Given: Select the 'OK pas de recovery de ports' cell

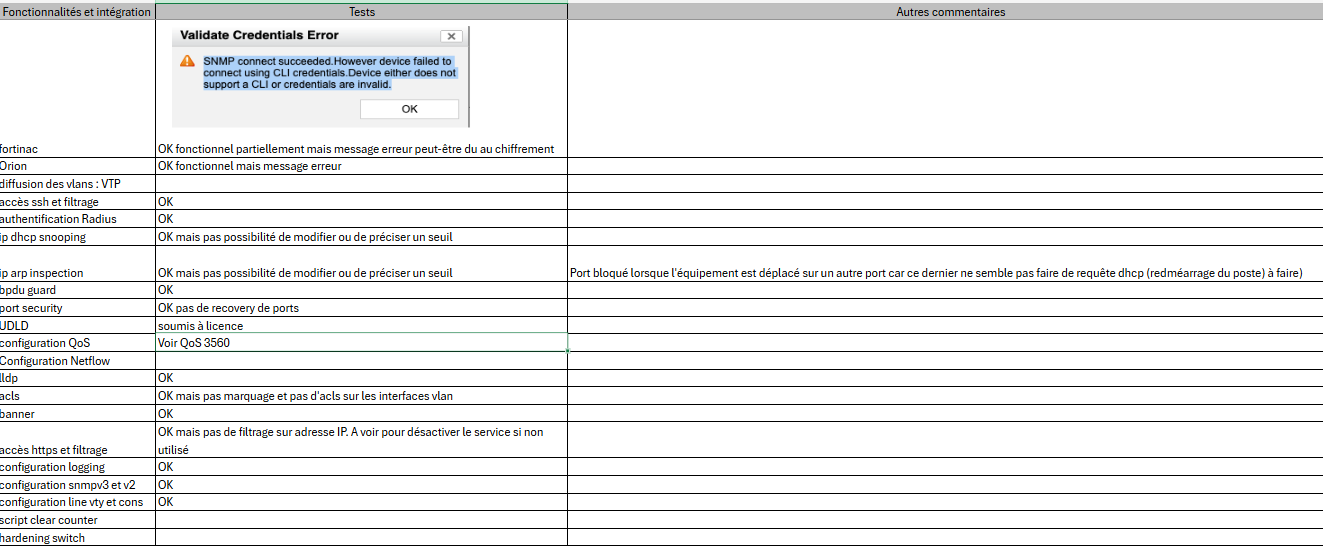Looking at the screenshot, I should click(x=361, y=308).
